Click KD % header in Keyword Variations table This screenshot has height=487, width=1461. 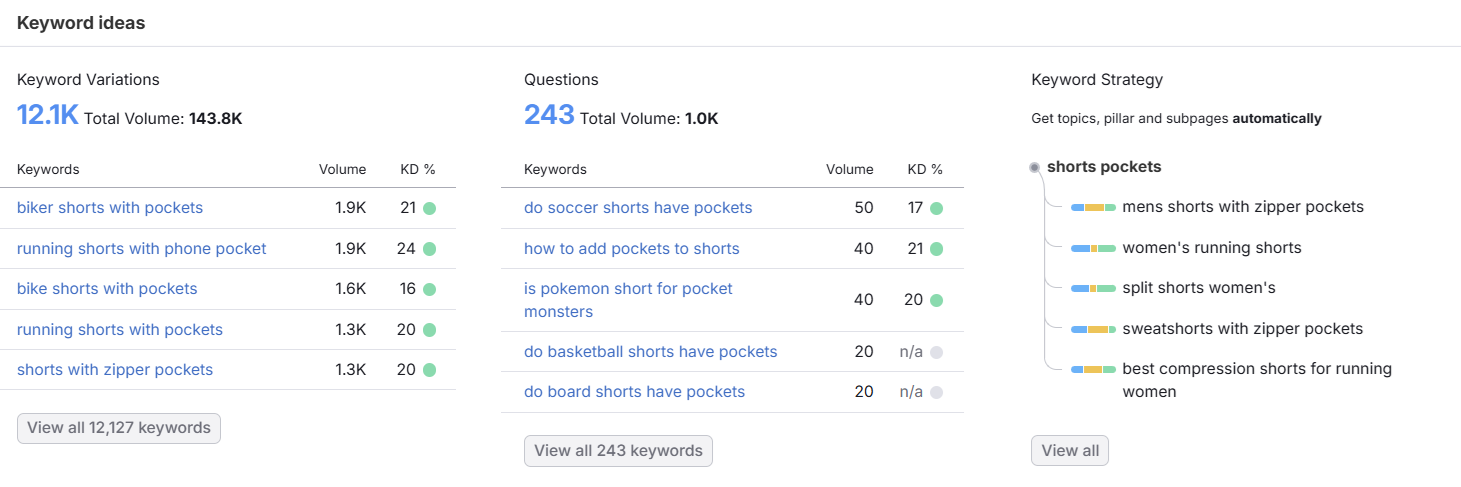pyautogui.click(x=418, y=170)
